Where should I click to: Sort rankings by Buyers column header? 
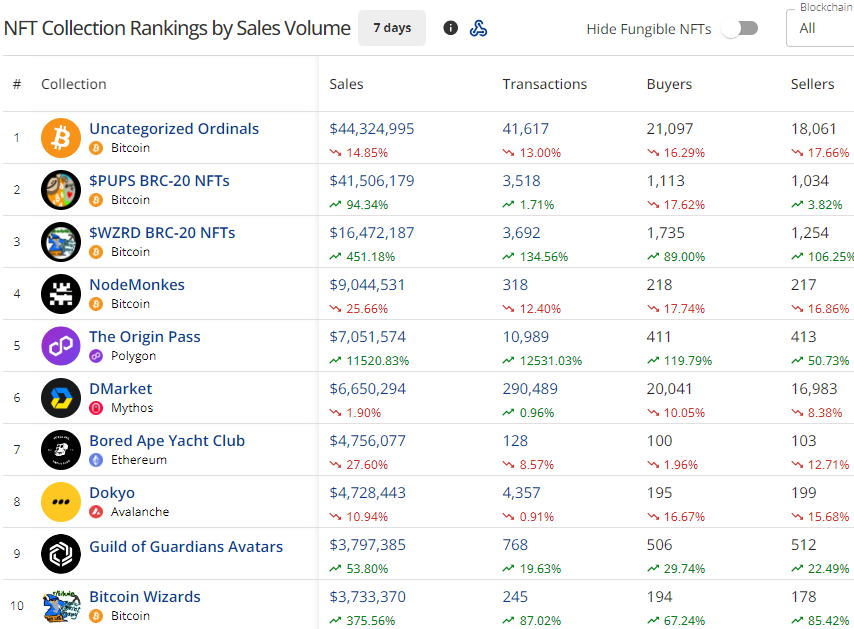pyautogui.click(x=669, y=84)
